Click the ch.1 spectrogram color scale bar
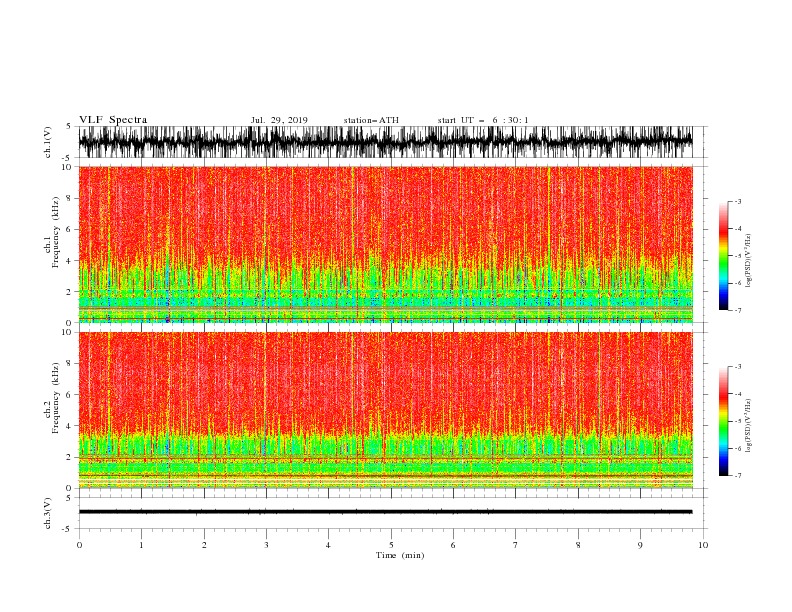Image resolution: width=792 pixels, height=612 pixels. (723, 256)
